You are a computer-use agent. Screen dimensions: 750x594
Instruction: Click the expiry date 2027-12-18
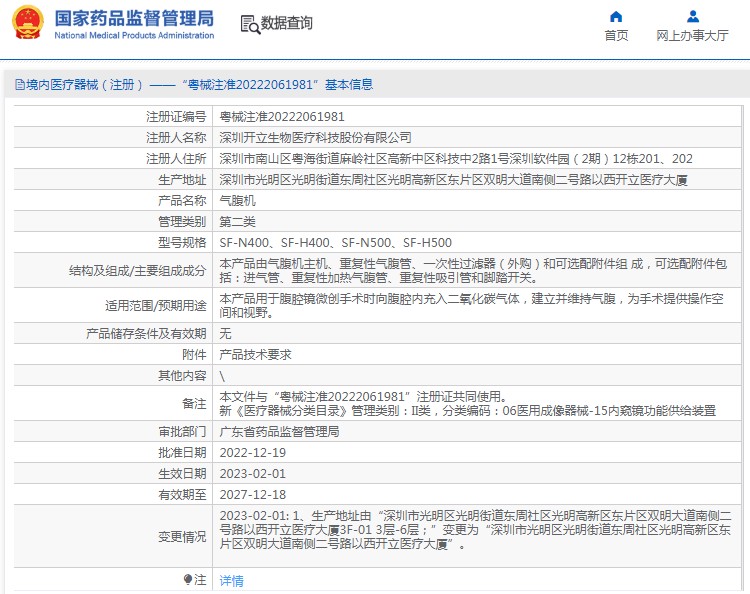[x=252, y=494]
